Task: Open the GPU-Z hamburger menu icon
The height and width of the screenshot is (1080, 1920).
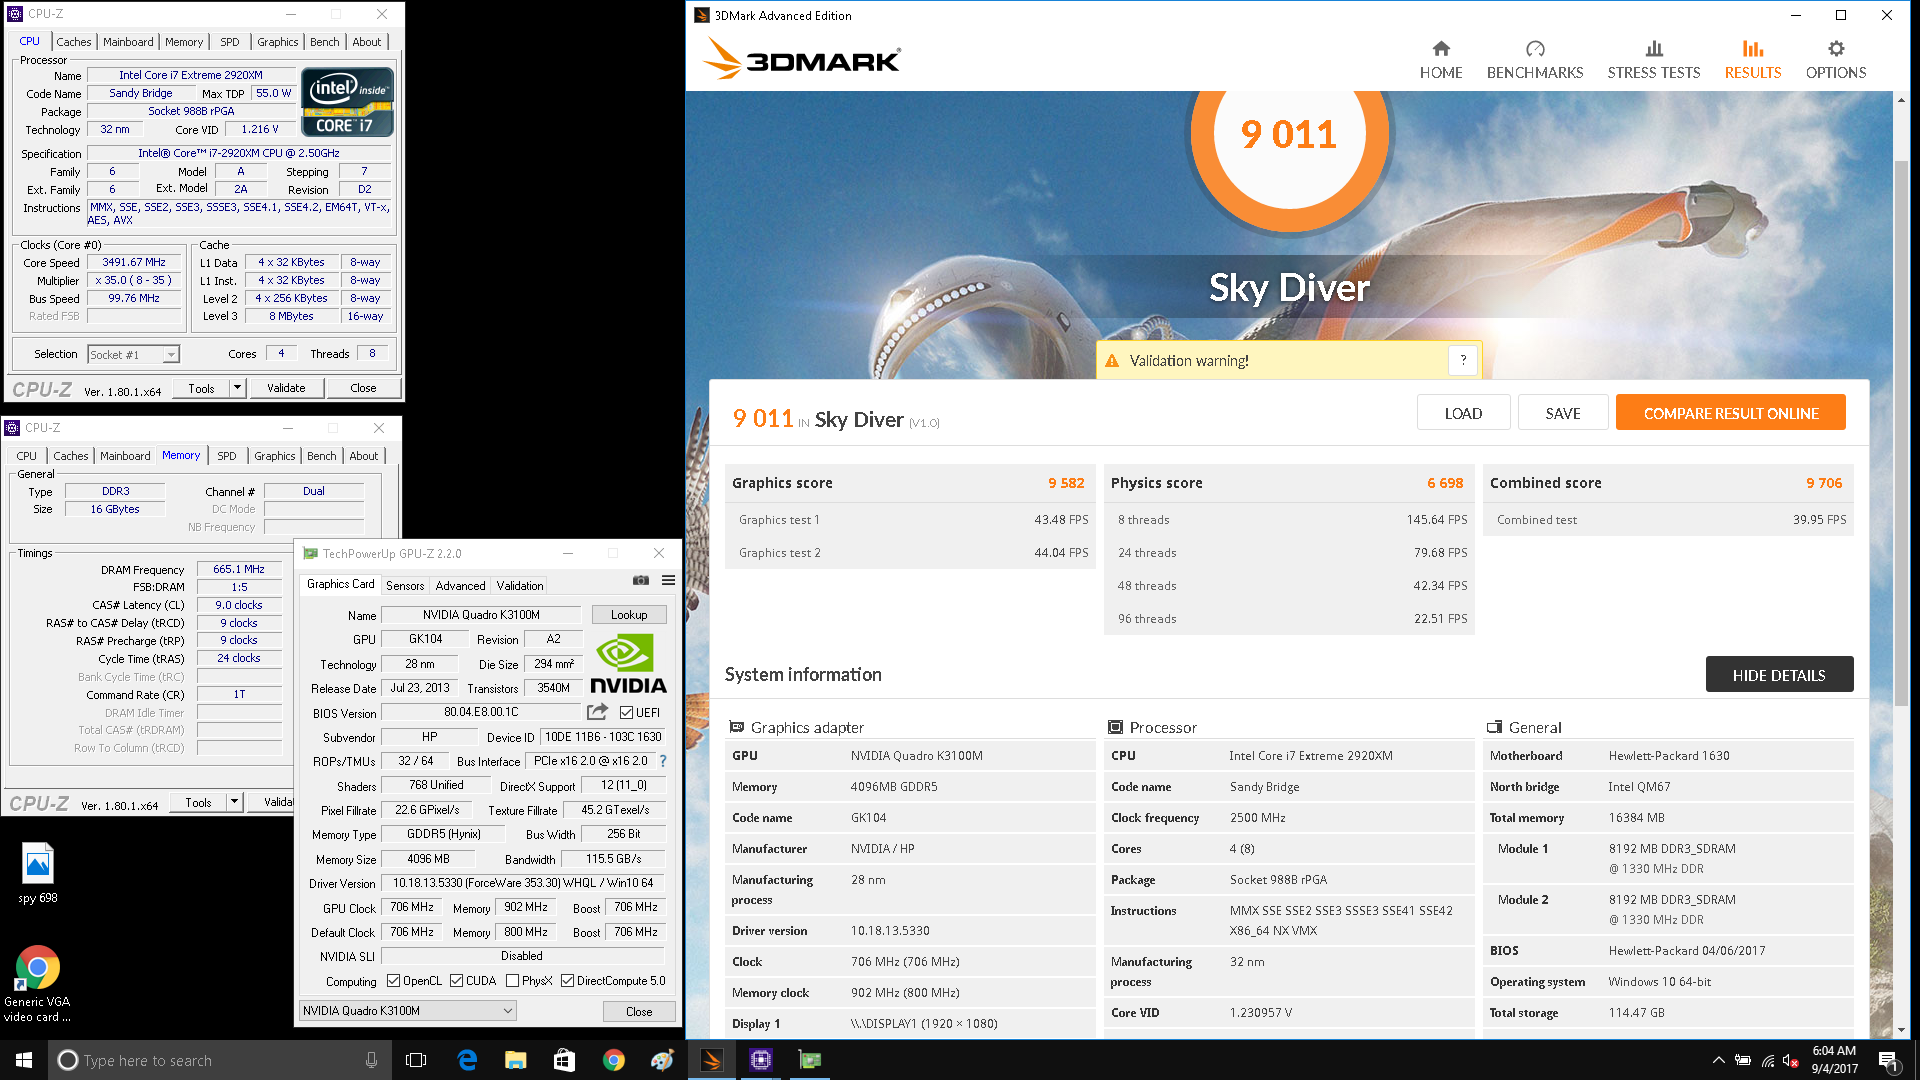Action: click(668, 580)
